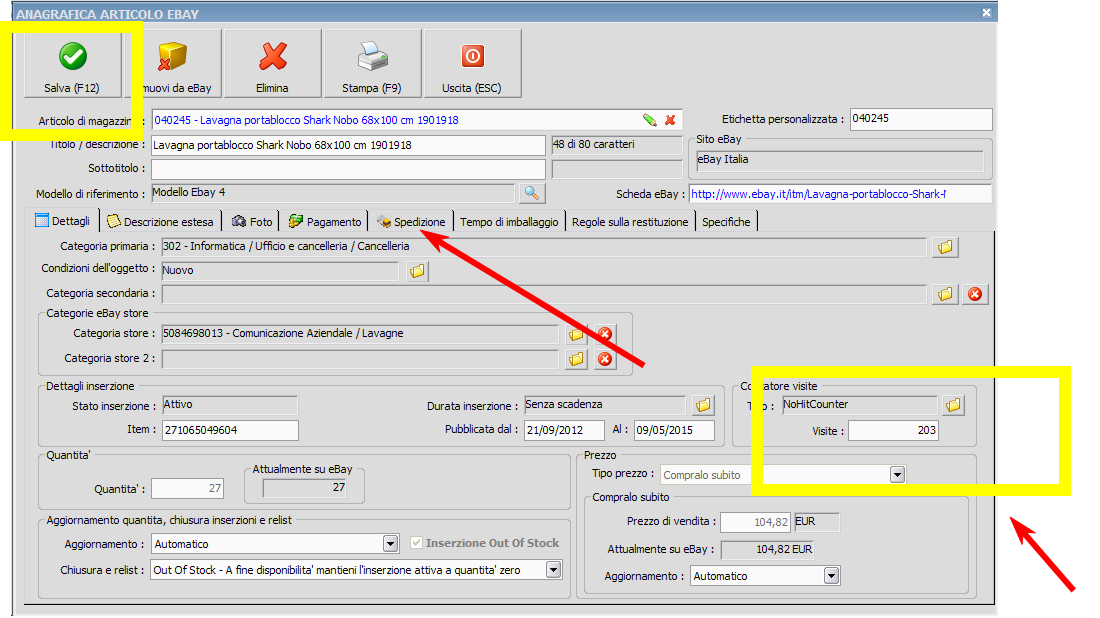Click the Item number field
Viewport: 1100px width, 618px height.
[x=230, y=430]
